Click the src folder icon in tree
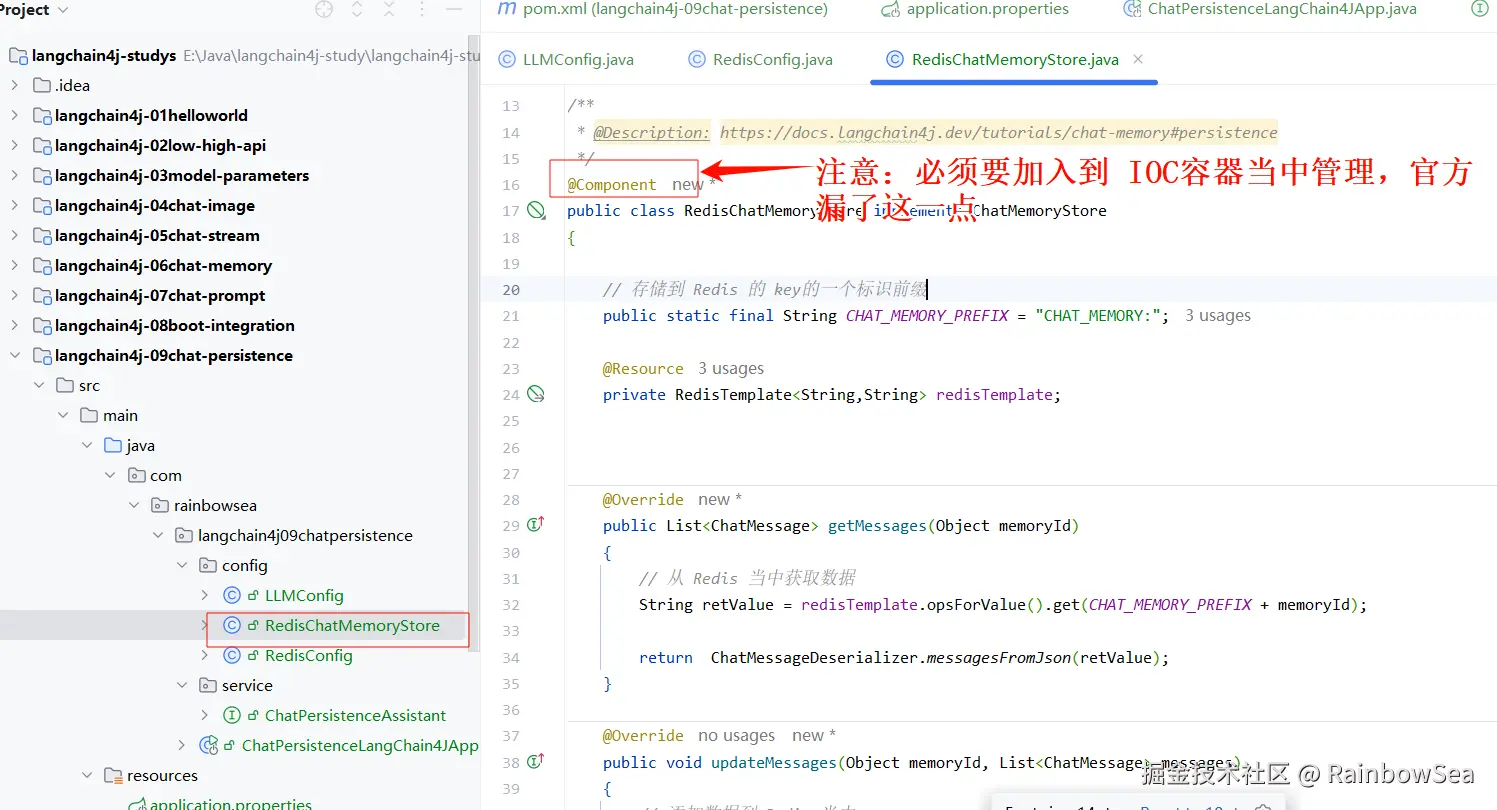This screenshot has height=810, width=1497. (65, 385)
